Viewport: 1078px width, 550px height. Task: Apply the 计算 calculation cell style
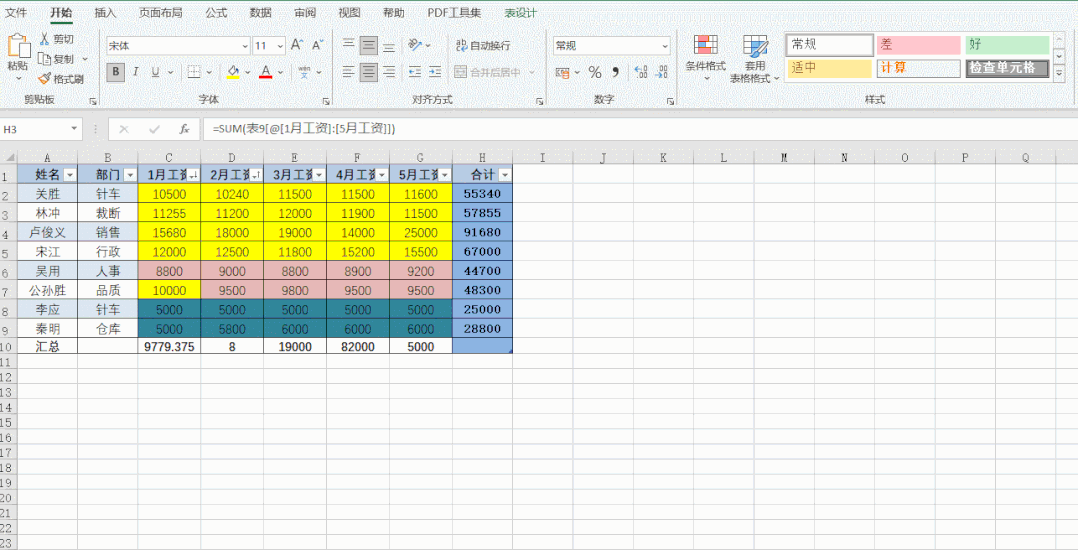coord(918,68)
